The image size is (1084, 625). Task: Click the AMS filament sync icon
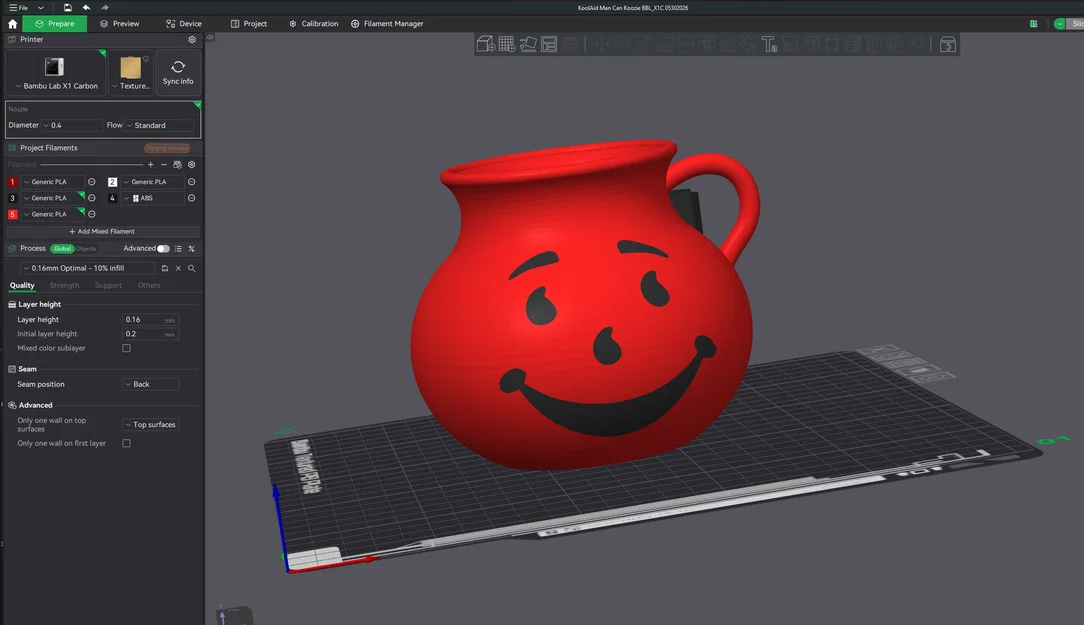coord(178,165)
